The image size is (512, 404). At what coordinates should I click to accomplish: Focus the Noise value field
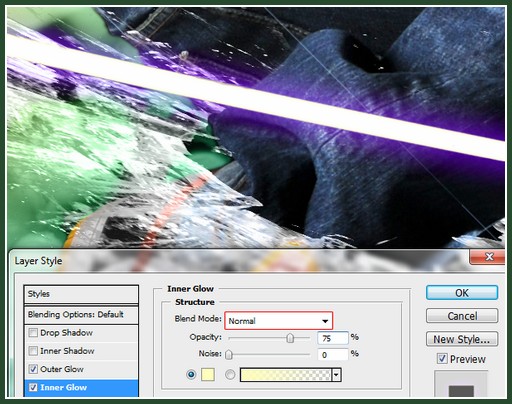pyautogui.click(x=333, y=355)
